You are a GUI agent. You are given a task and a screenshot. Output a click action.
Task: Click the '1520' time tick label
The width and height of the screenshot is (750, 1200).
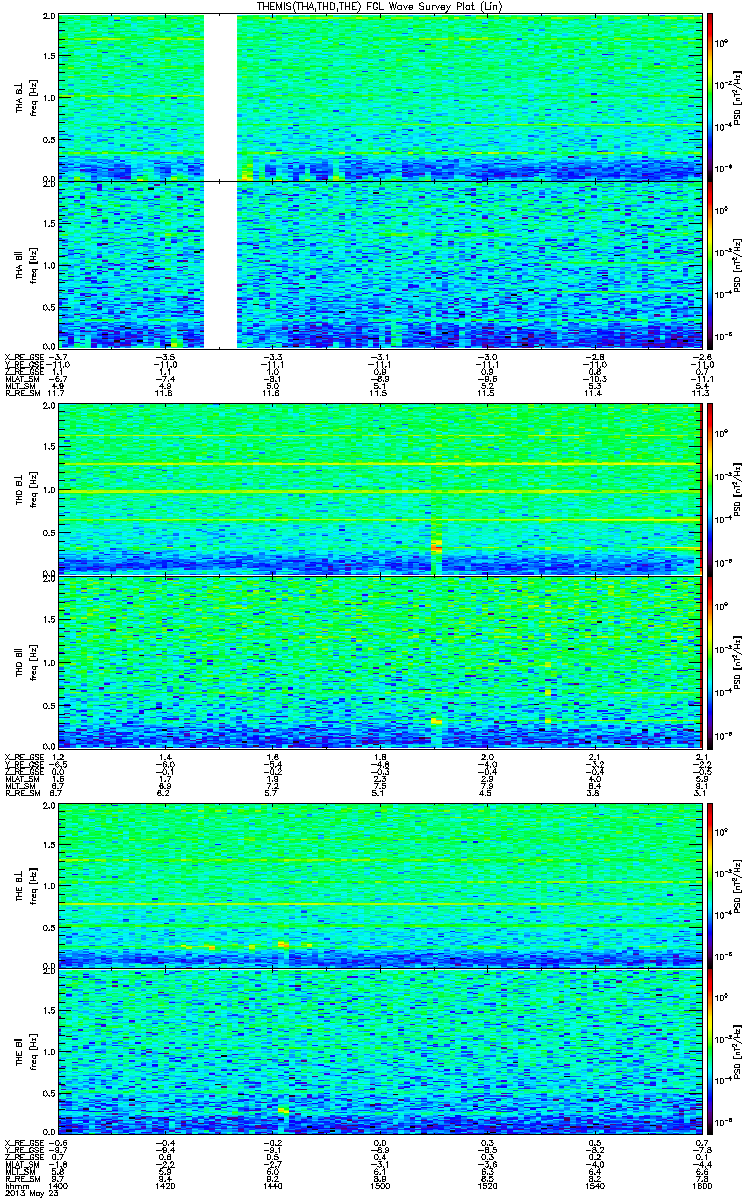486,1187
